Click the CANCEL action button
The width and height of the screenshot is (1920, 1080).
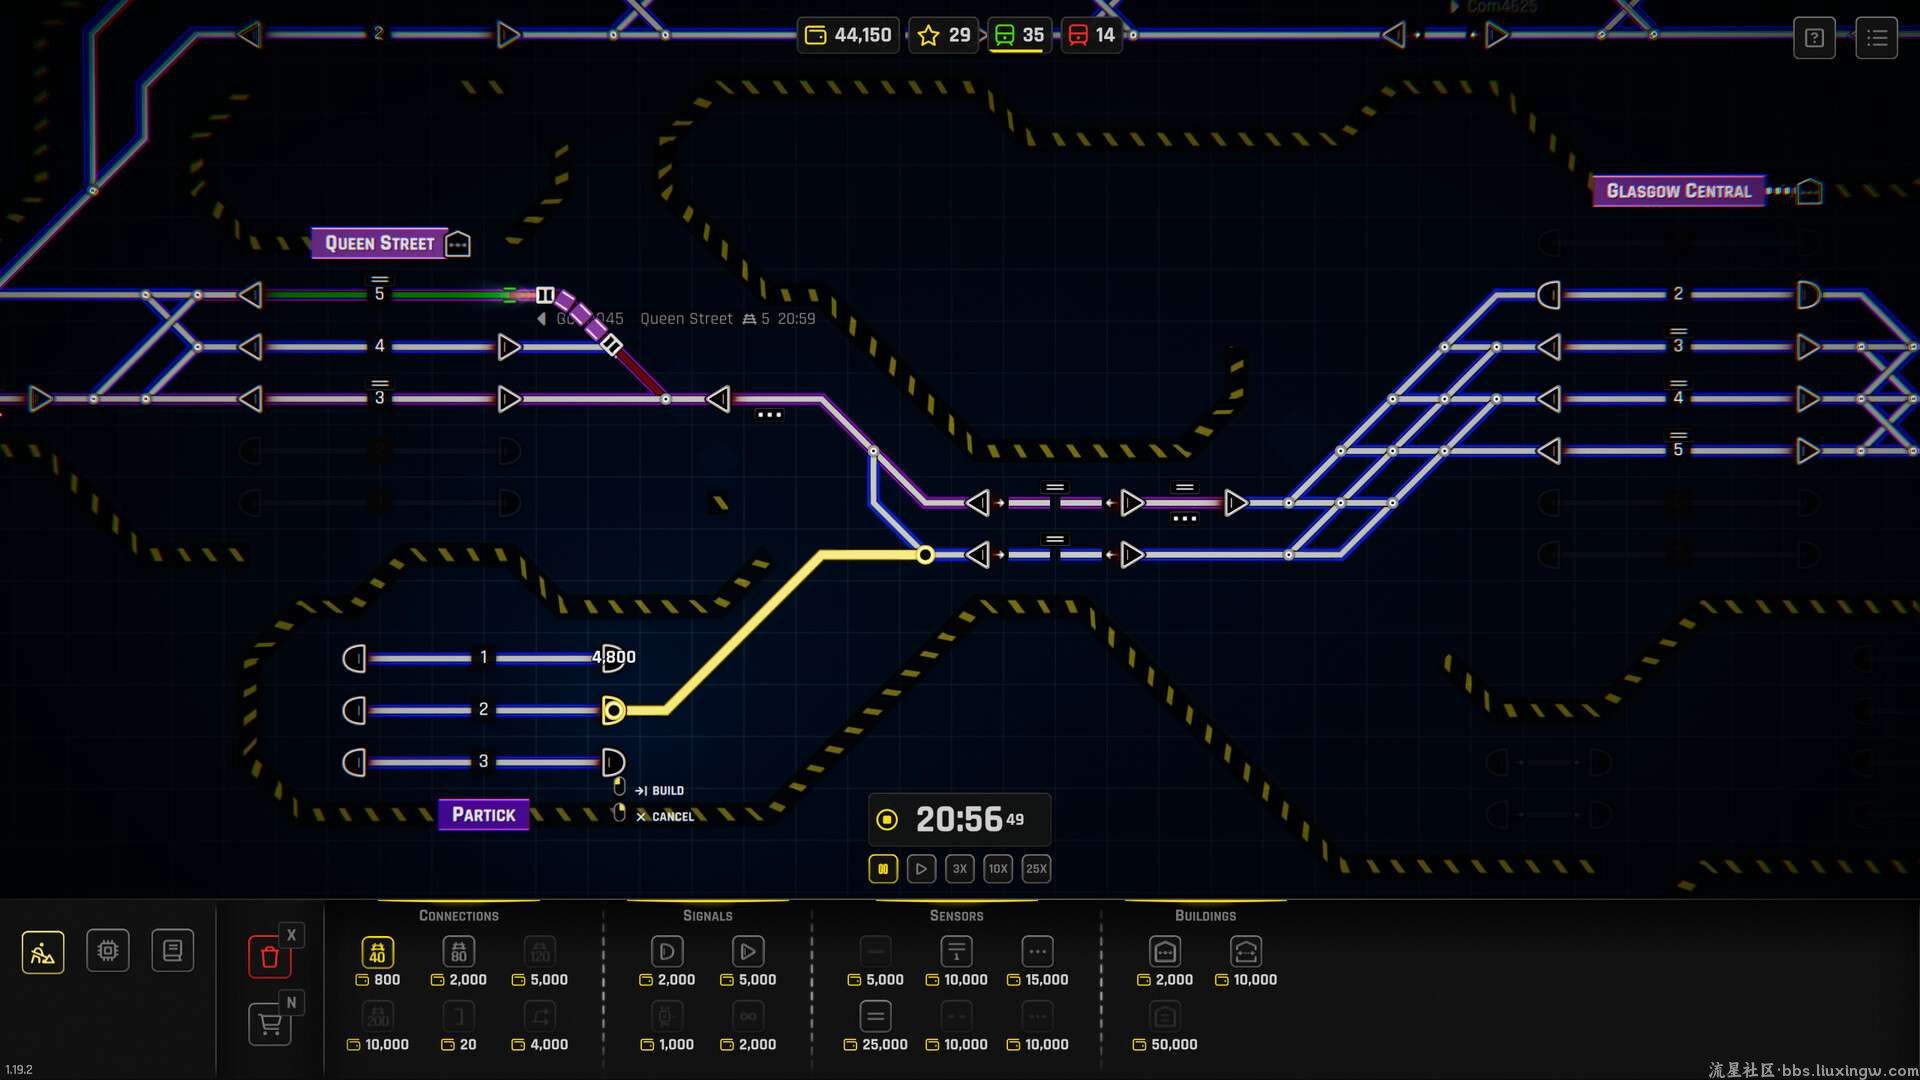(666, 815)
